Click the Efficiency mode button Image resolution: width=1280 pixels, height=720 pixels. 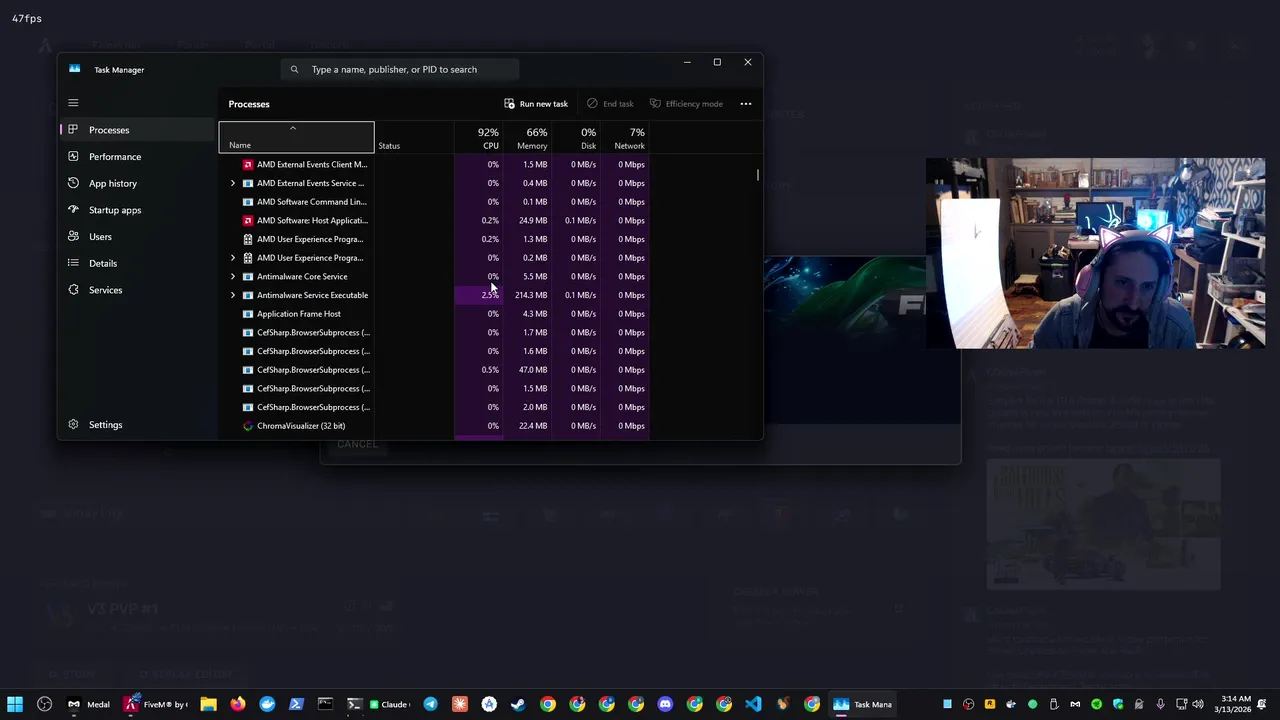click(x=686, y=104)
